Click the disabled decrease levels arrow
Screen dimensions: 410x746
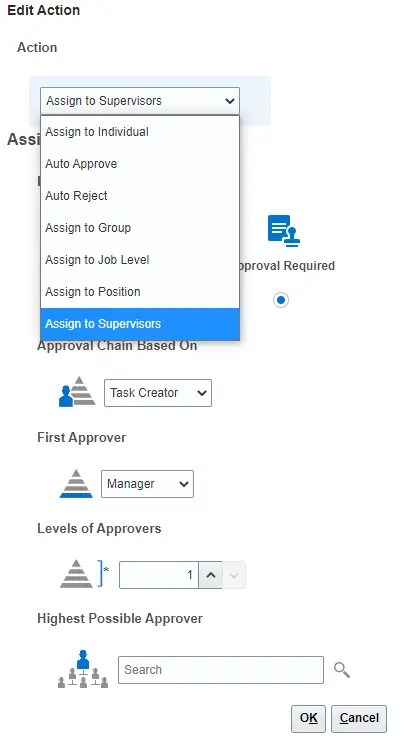point(234,575)
